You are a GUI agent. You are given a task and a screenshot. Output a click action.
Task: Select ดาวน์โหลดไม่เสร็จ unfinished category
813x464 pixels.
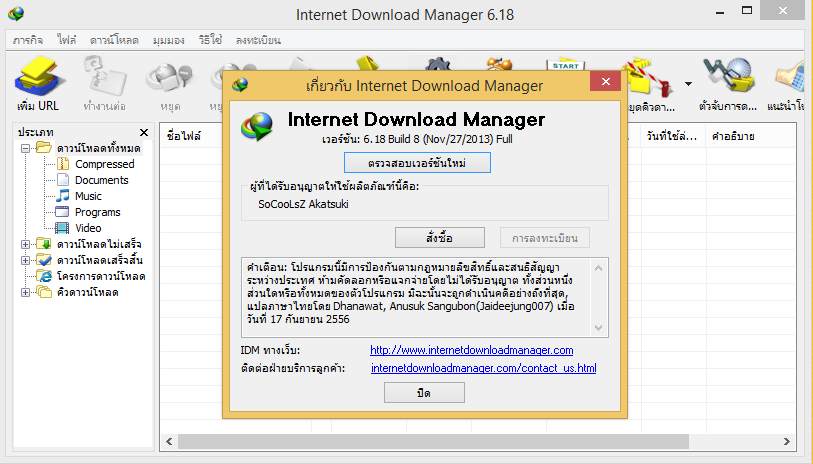coord(99,244)
